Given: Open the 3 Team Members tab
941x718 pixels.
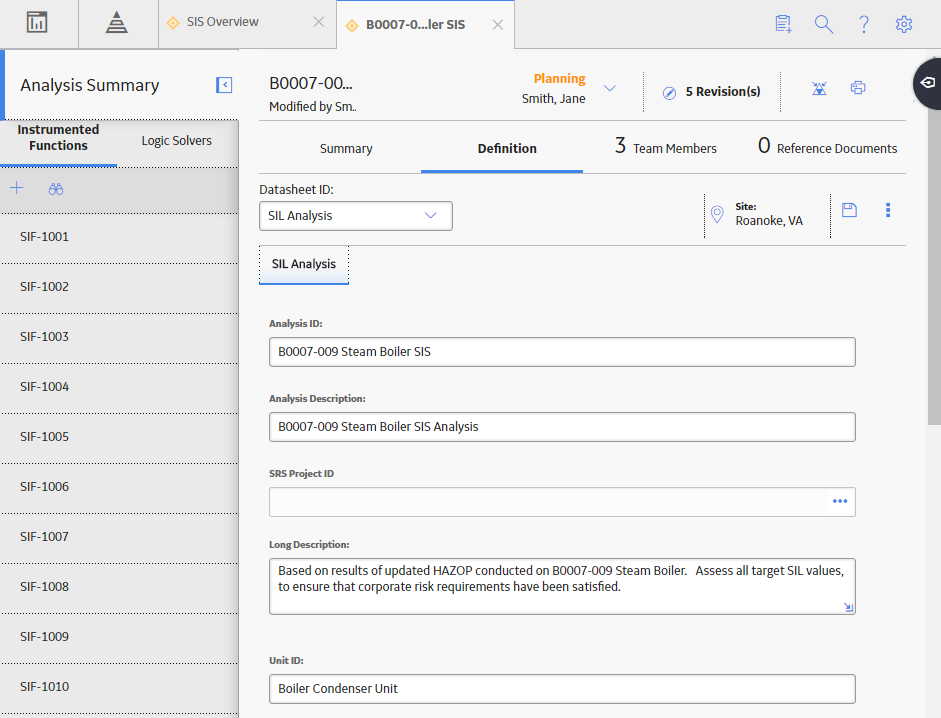Looking at the screenshot, I should click(x=666, y=146).
